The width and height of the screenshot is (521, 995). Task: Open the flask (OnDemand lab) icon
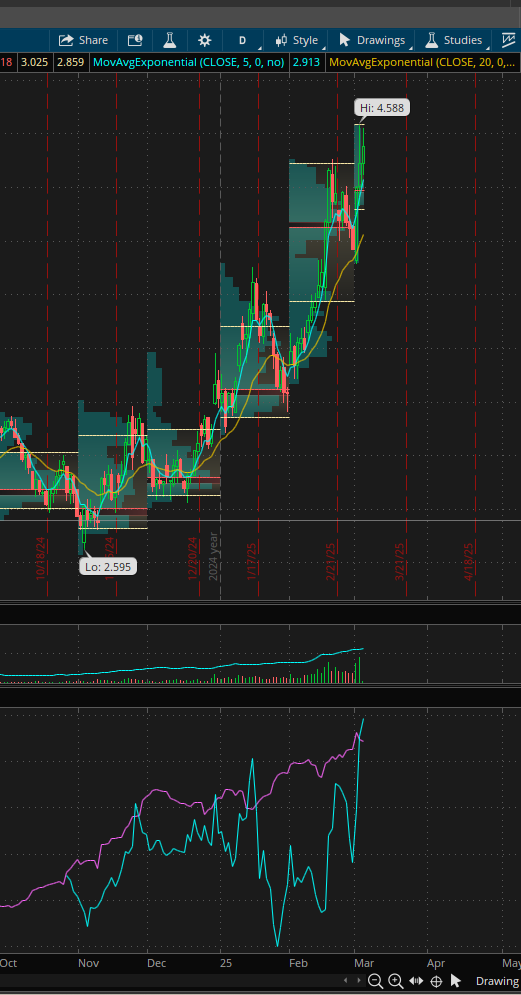(x=169, y=40)
